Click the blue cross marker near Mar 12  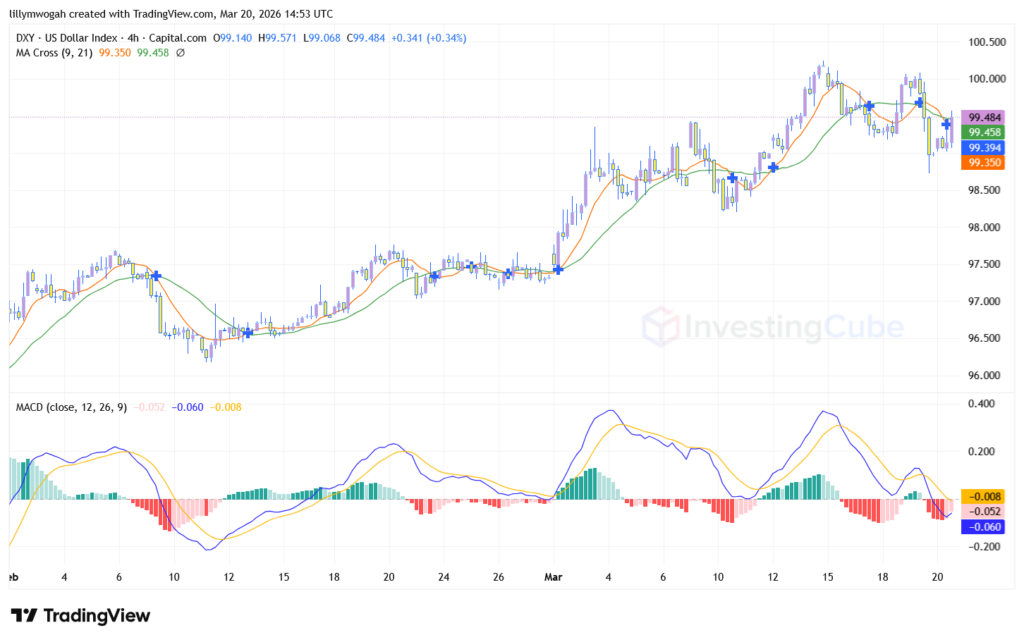(773, 167)
